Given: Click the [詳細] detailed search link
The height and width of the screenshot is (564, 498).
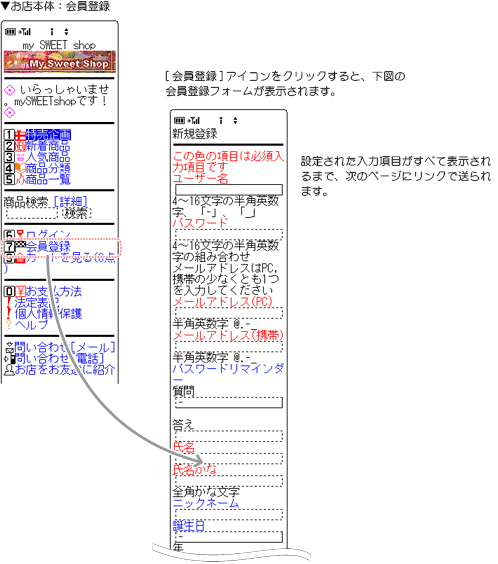Looking at the screenshot, I should tap(70, 202).
